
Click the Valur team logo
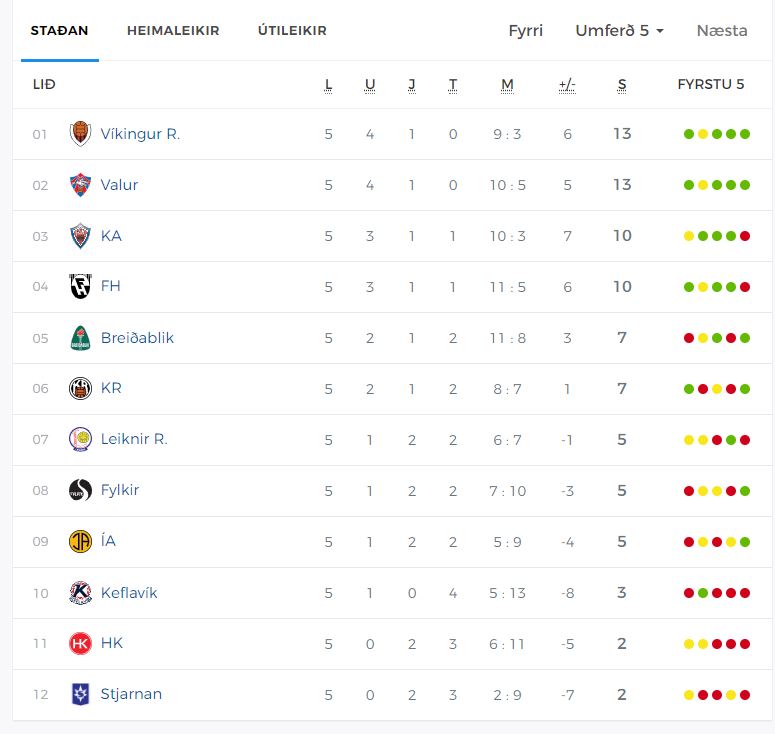[x=80, y=185]
